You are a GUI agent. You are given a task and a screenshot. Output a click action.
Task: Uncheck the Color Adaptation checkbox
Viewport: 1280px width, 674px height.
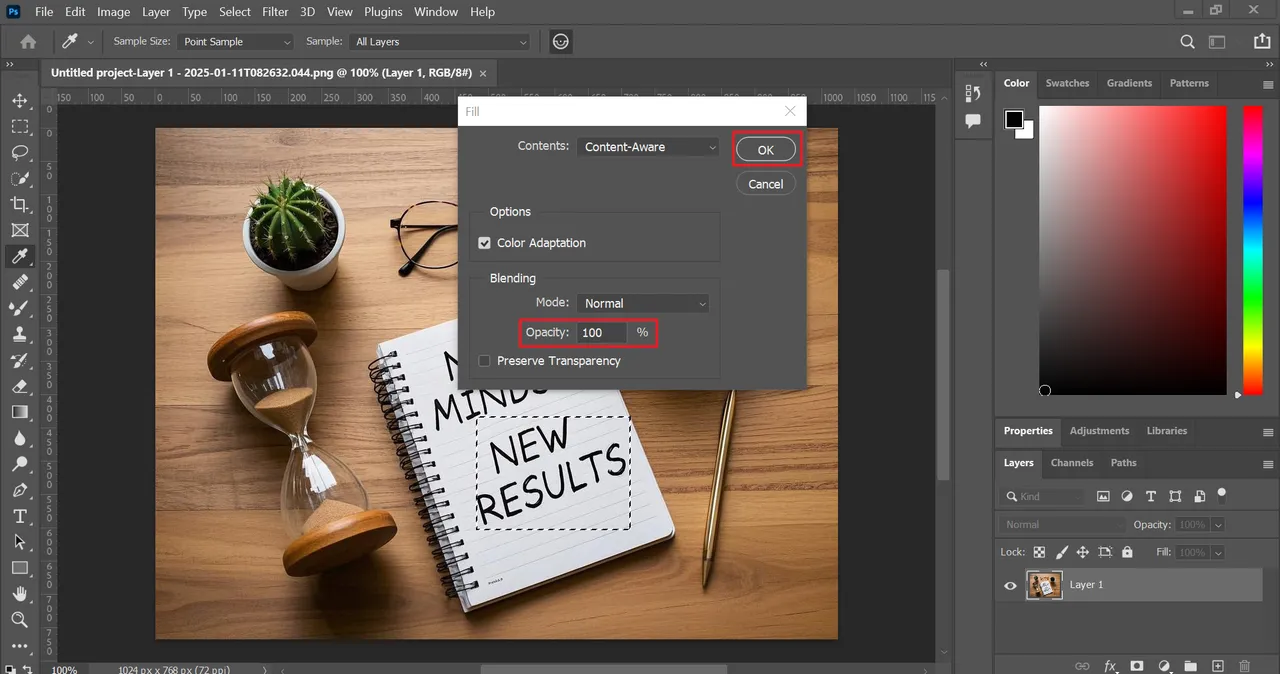[x=485, y=243]
